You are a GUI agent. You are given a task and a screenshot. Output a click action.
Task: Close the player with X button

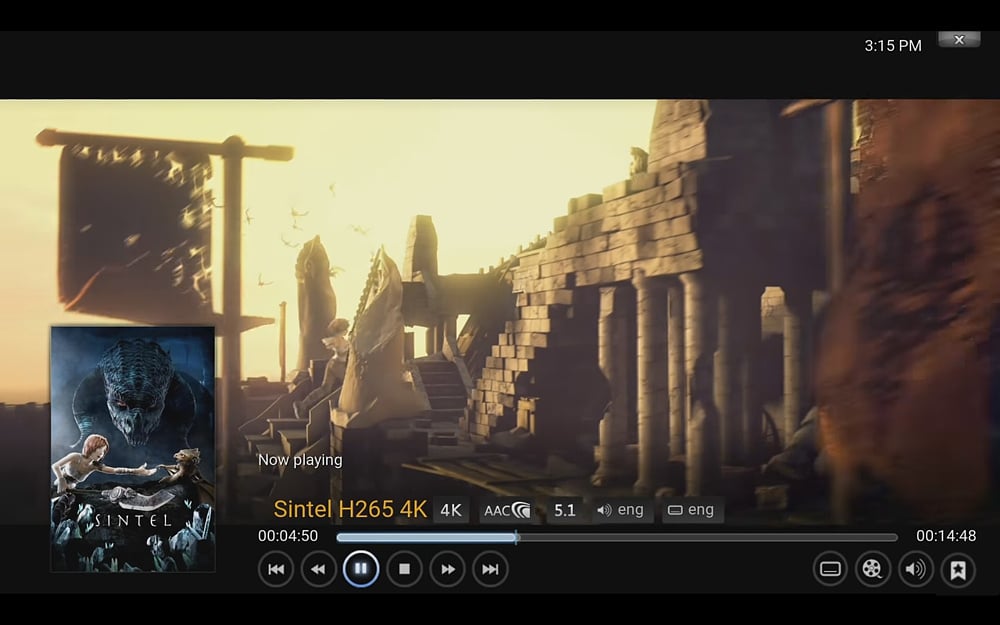pyautogui.click(x=959, y=40)
